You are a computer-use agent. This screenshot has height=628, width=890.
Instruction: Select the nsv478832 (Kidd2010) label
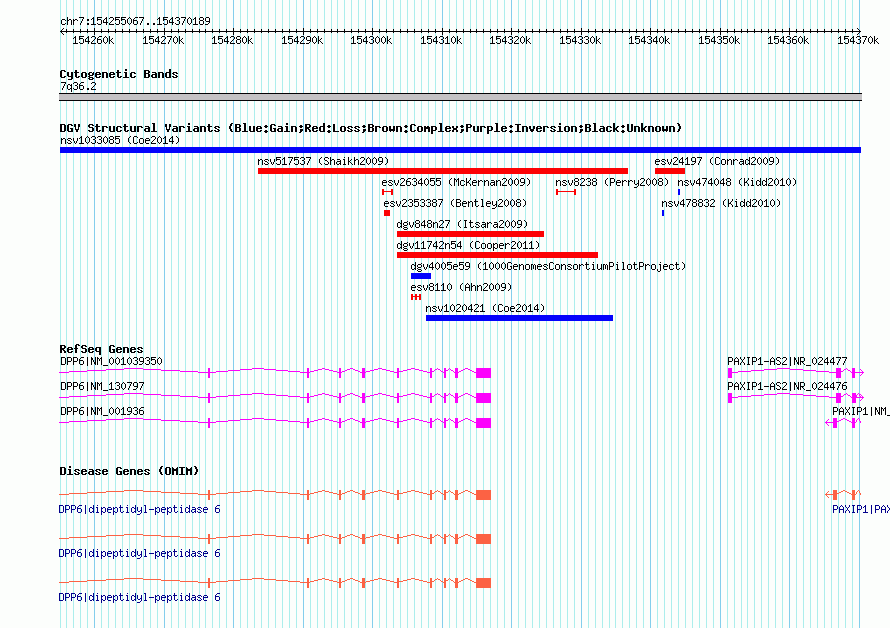pyautogui.click(x=721, y=203)
